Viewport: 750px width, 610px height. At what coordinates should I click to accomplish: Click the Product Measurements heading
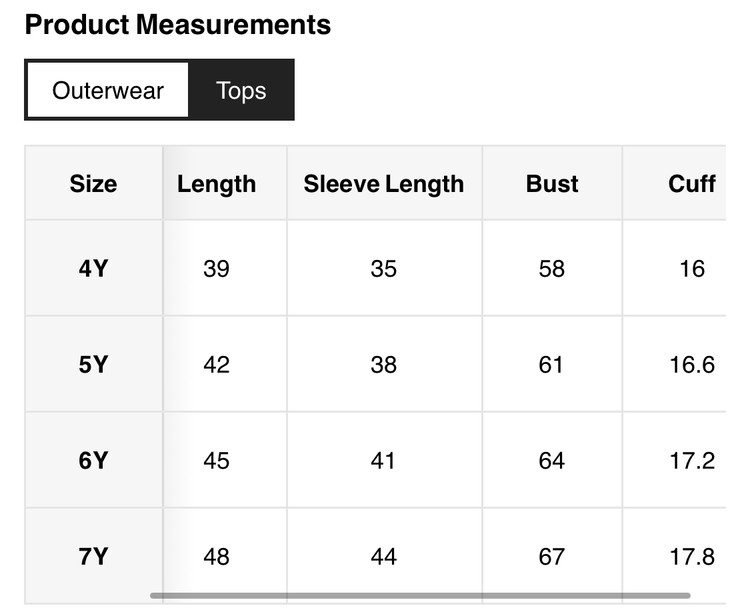(177, 25)
